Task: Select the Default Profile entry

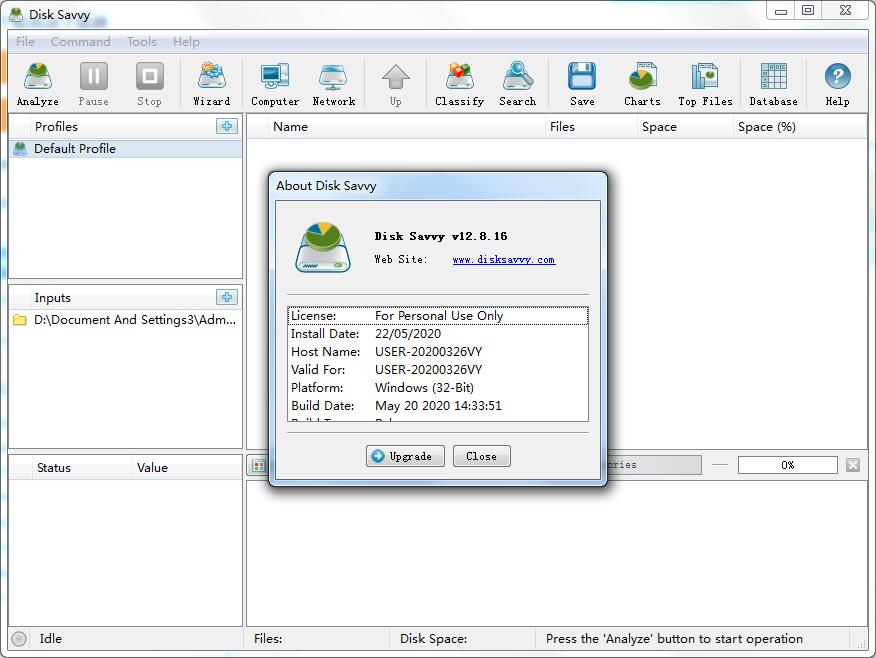Action: click(x=75, y=149)
